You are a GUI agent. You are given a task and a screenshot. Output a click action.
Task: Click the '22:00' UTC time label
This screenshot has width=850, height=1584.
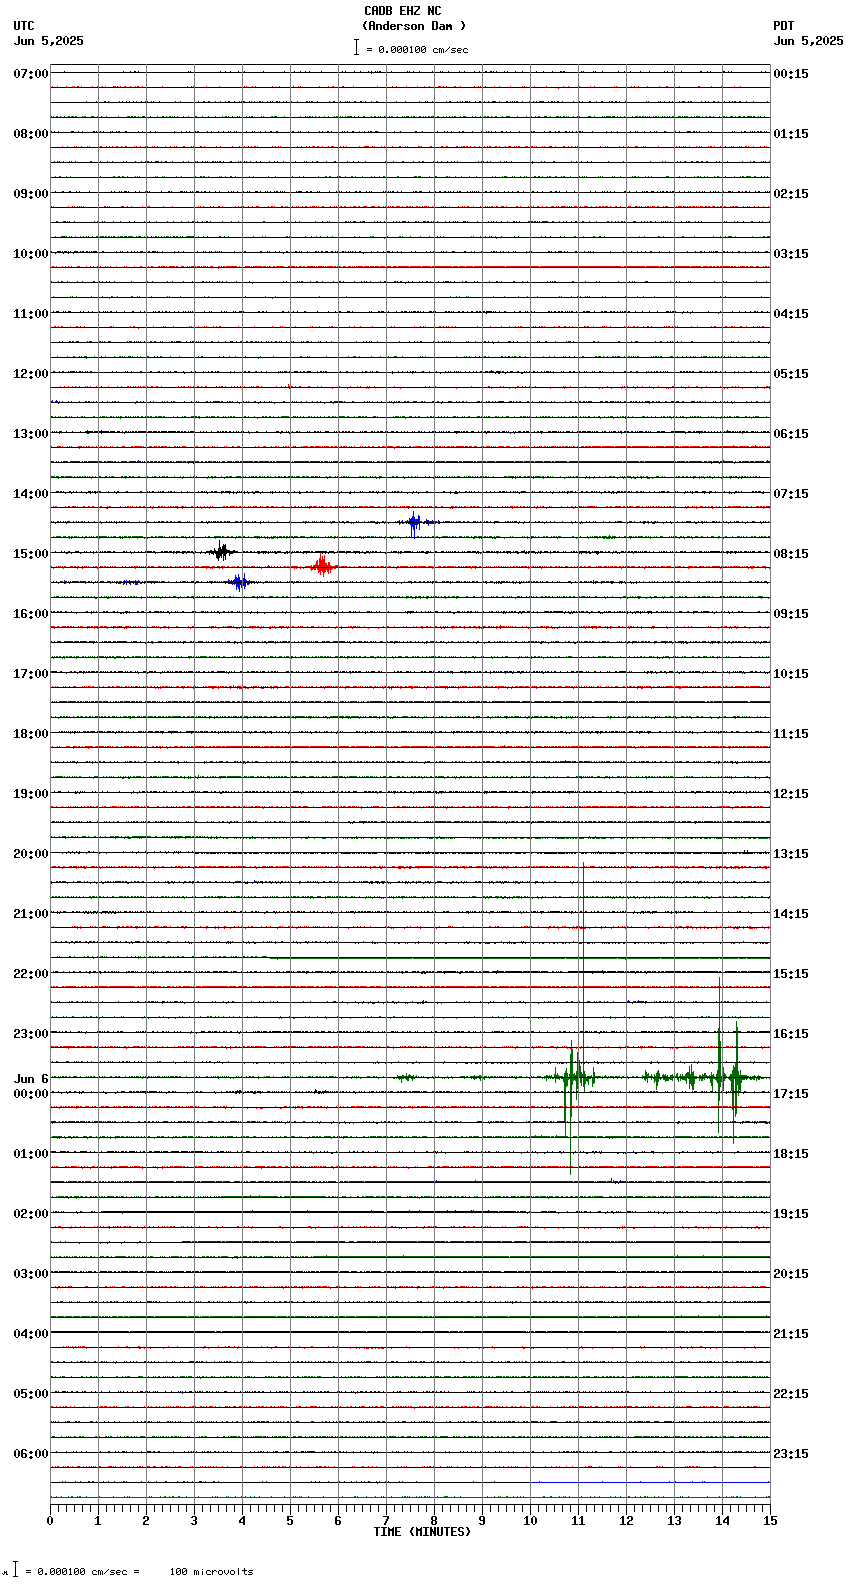31,974
